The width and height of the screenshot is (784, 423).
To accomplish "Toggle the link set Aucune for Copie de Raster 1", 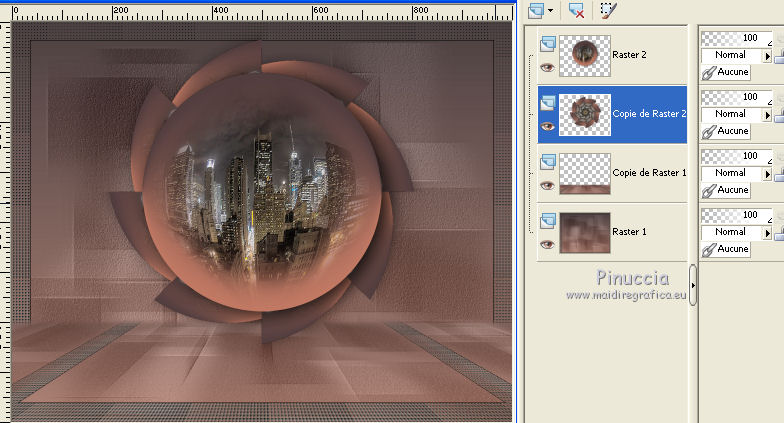I will (x=726, y=190).
